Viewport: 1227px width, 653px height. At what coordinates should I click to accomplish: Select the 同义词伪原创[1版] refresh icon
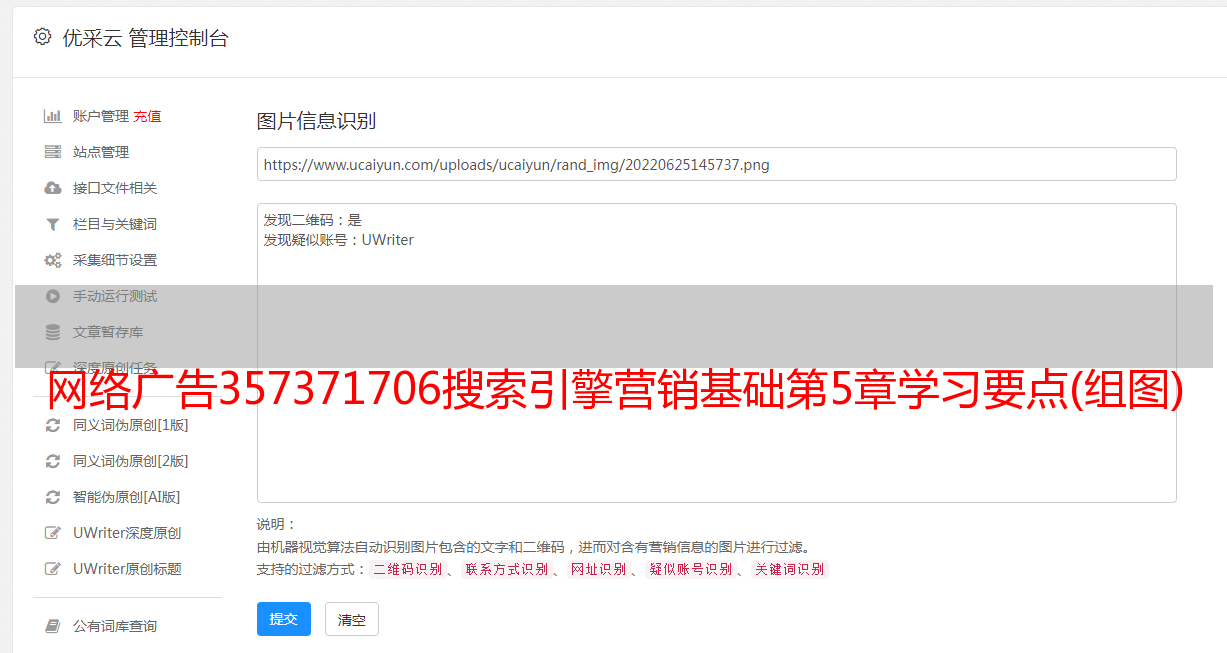[x=53, y=425]
